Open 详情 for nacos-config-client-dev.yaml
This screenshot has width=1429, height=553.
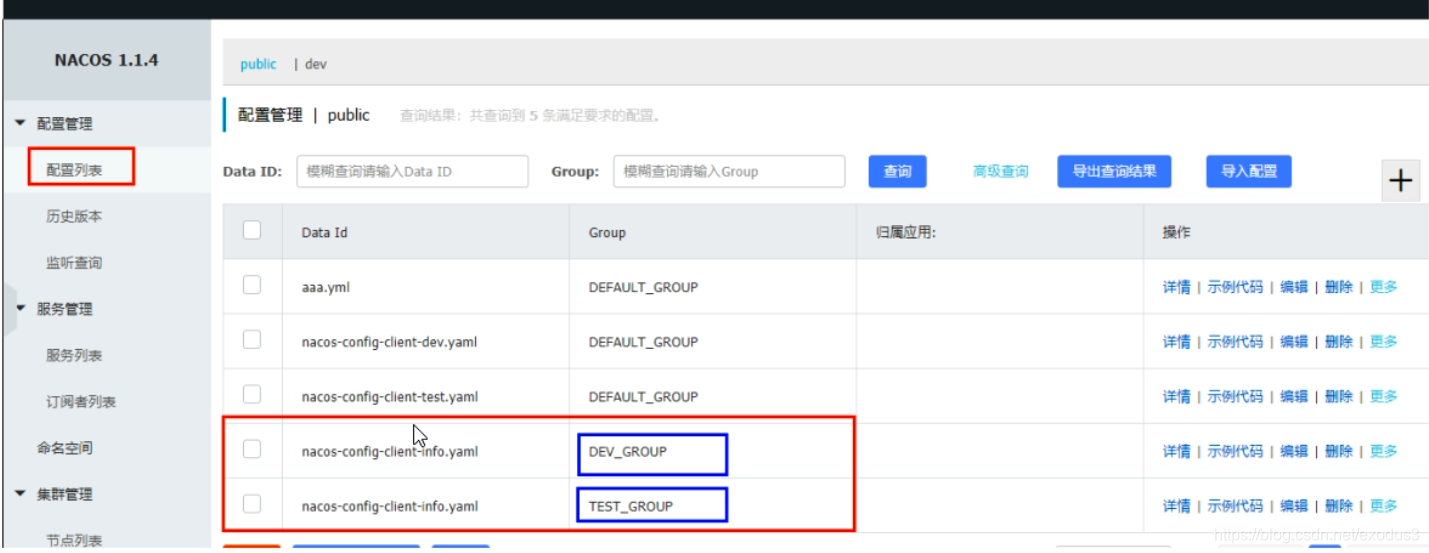point(1176,341)
